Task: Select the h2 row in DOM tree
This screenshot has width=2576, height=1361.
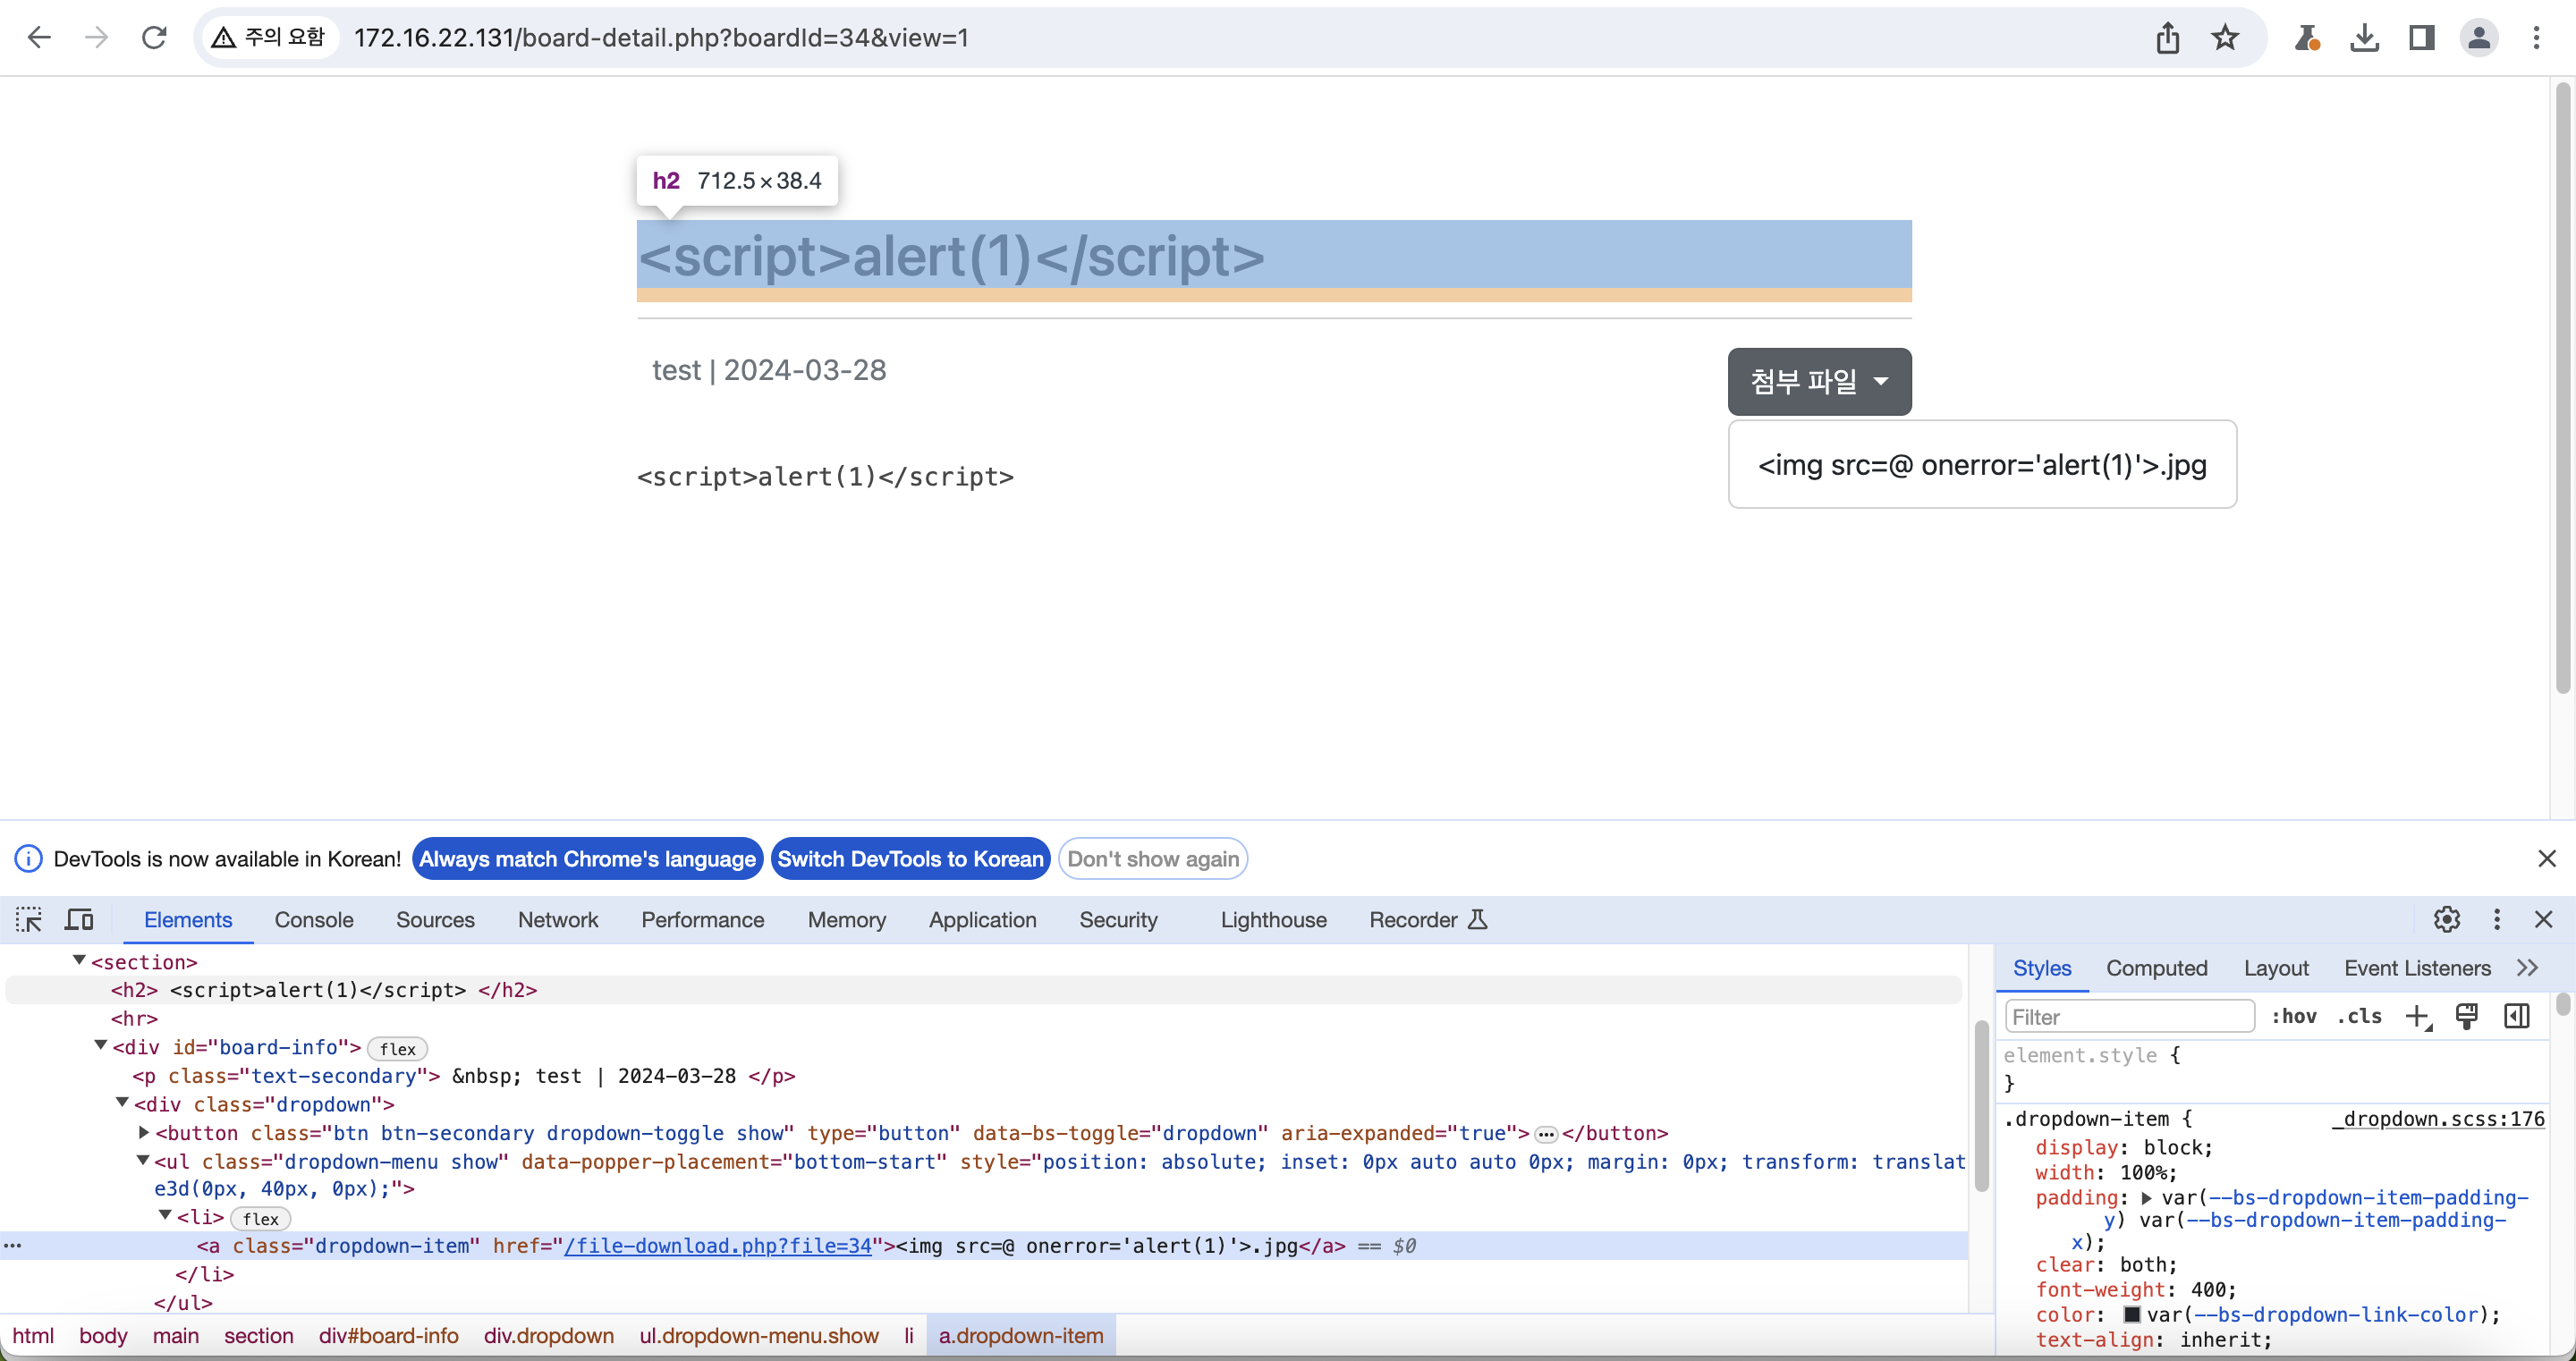Action: coord(983,989)
